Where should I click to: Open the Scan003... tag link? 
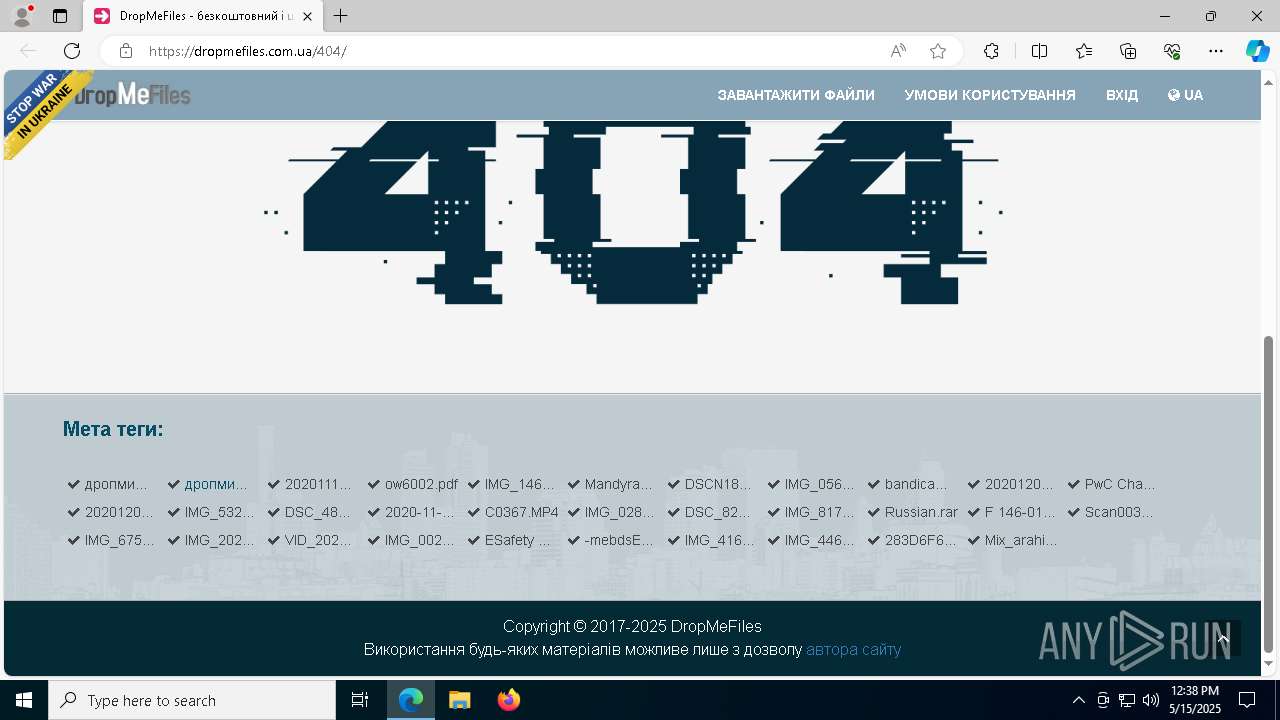1119,512
